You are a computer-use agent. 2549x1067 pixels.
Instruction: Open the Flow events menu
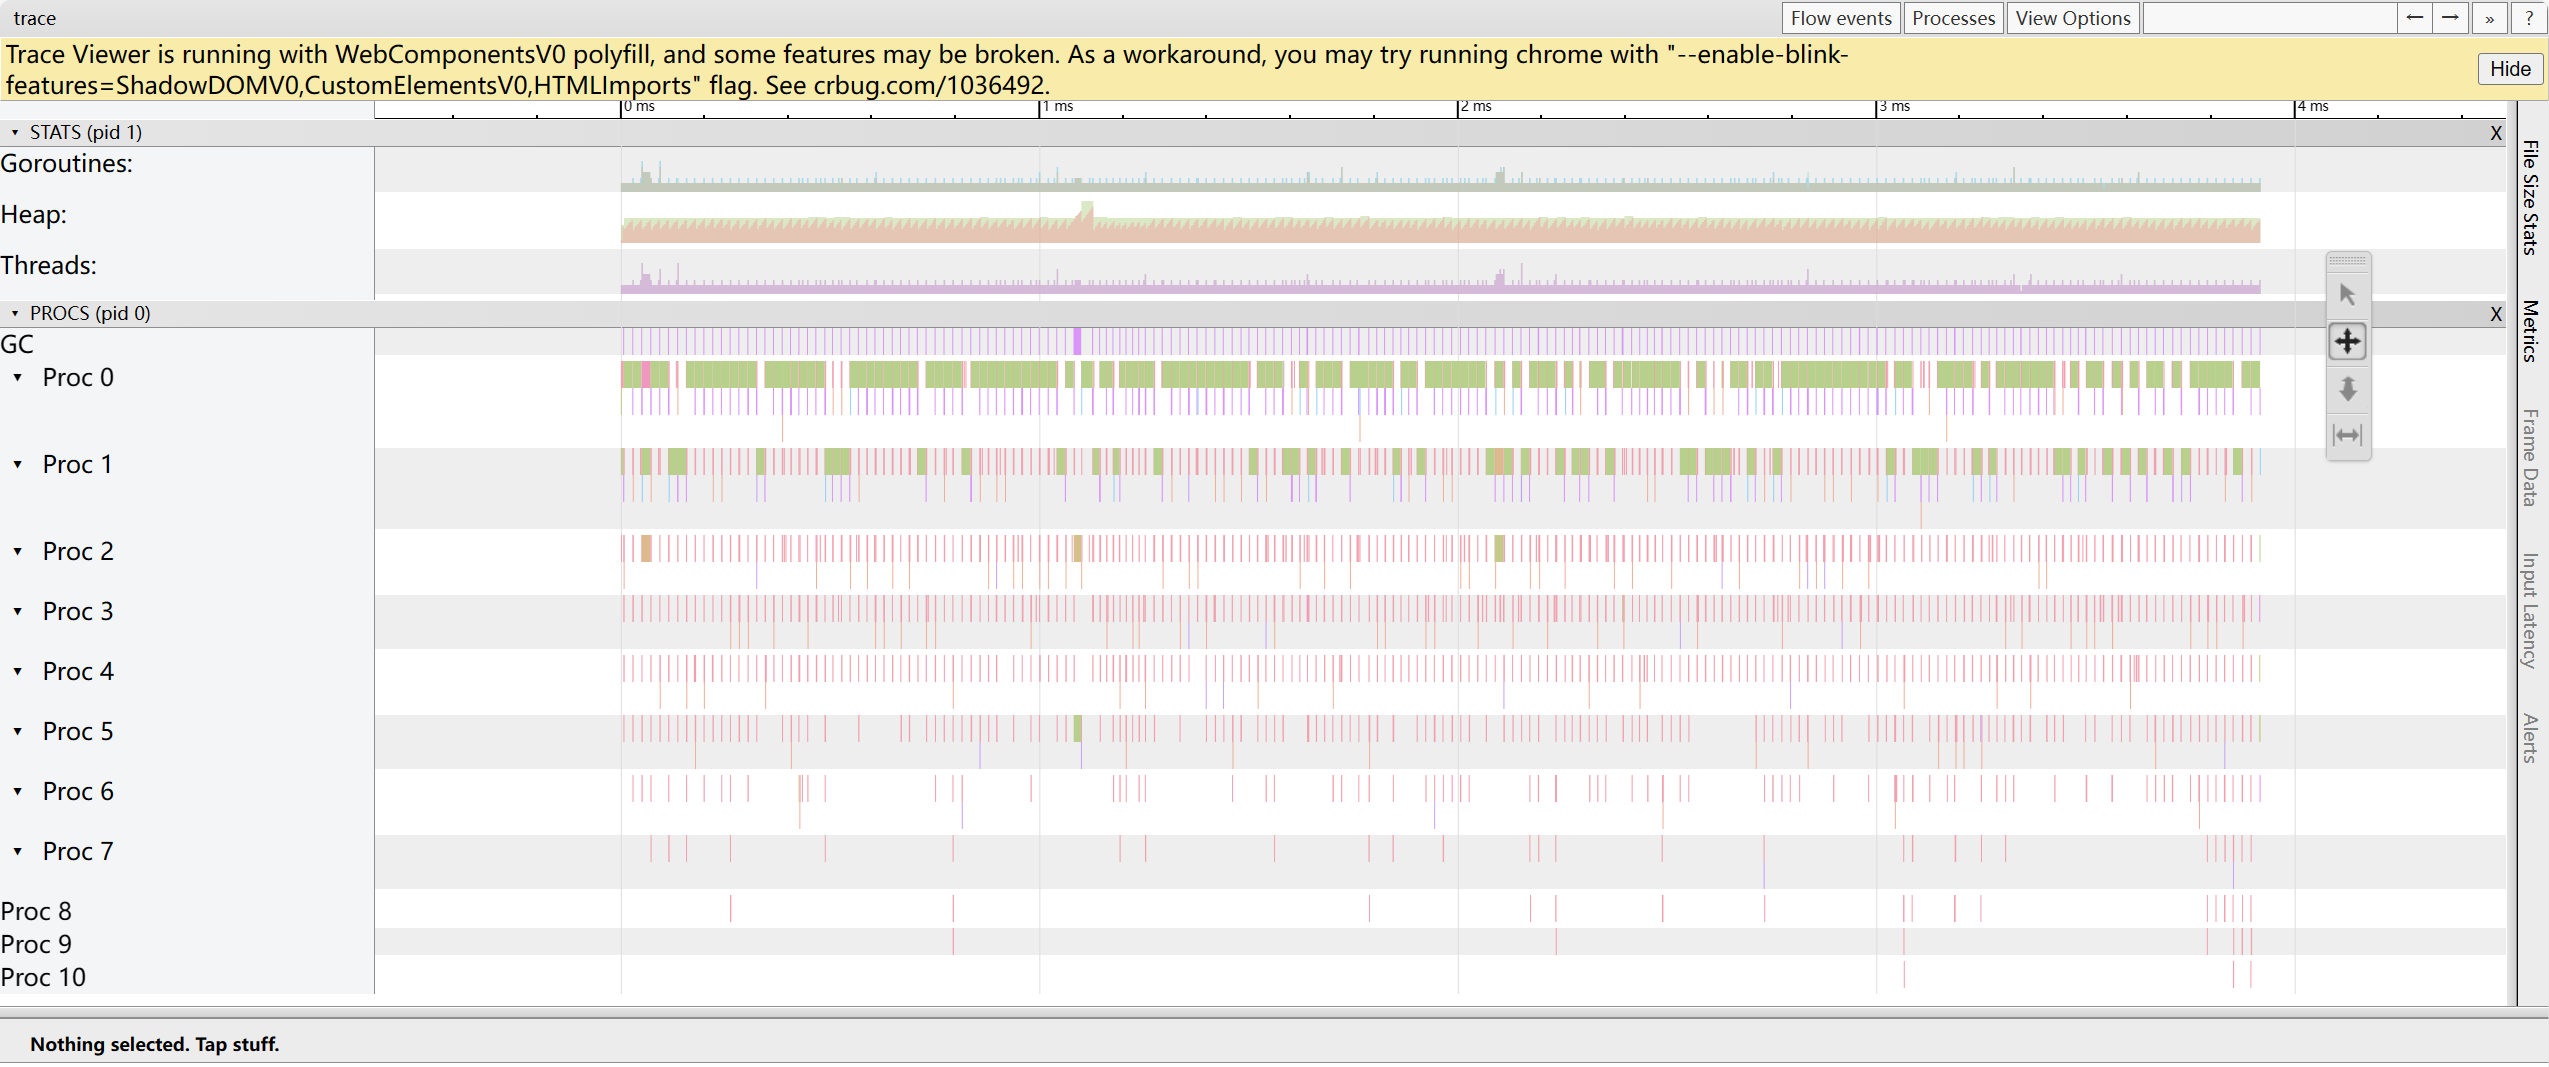pos(1840,18)
